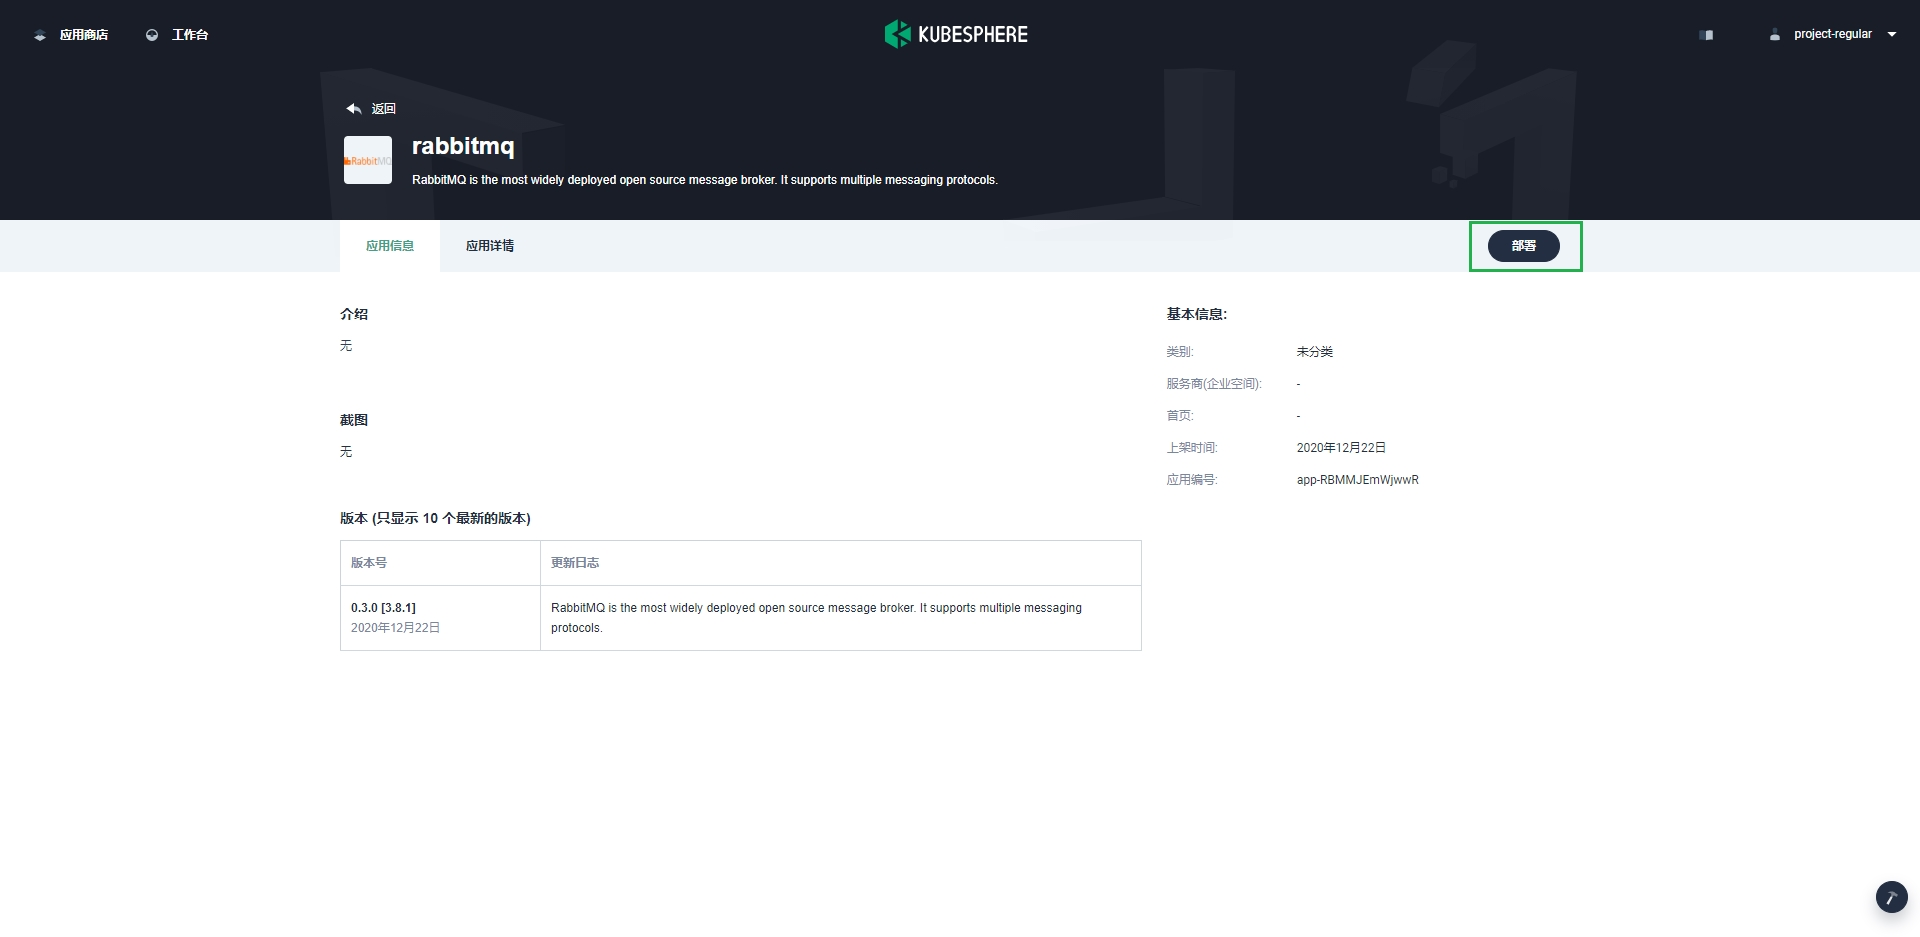This screenshot has width=1920, height=937.
Task: Click the 截图 section heading
Action: click(x=354, y=420)
